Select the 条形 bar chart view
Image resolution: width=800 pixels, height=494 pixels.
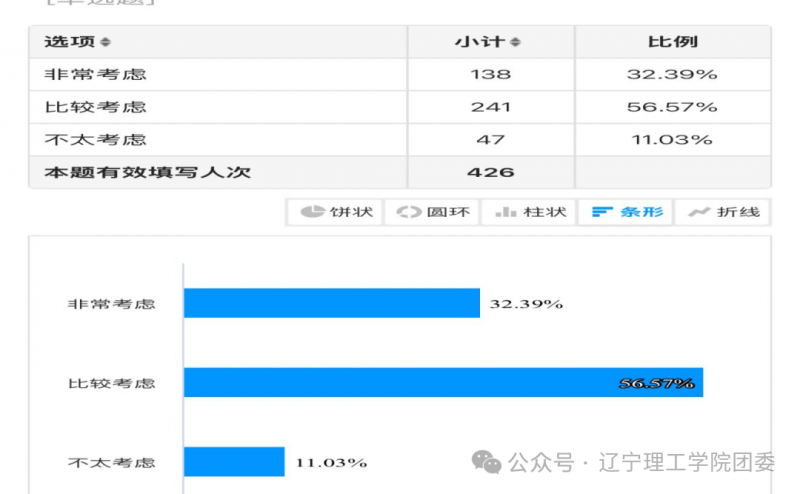(626, 212)
